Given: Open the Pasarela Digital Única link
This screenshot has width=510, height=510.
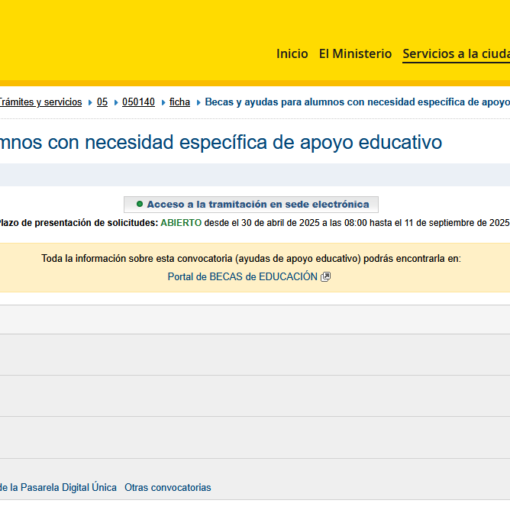Looking at the screenshot, I should 58,487.
